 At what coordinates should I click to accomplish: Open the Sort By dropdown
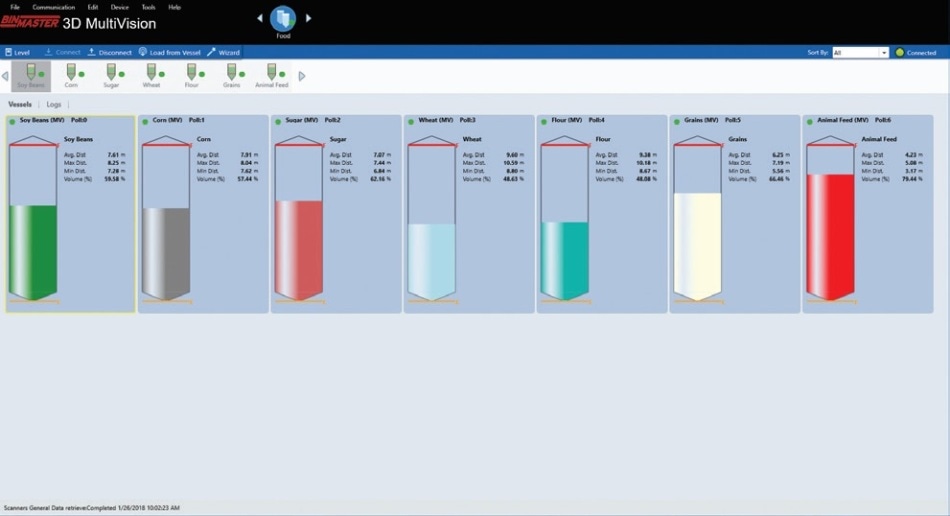pyautogui.click(x=860, y=53)
